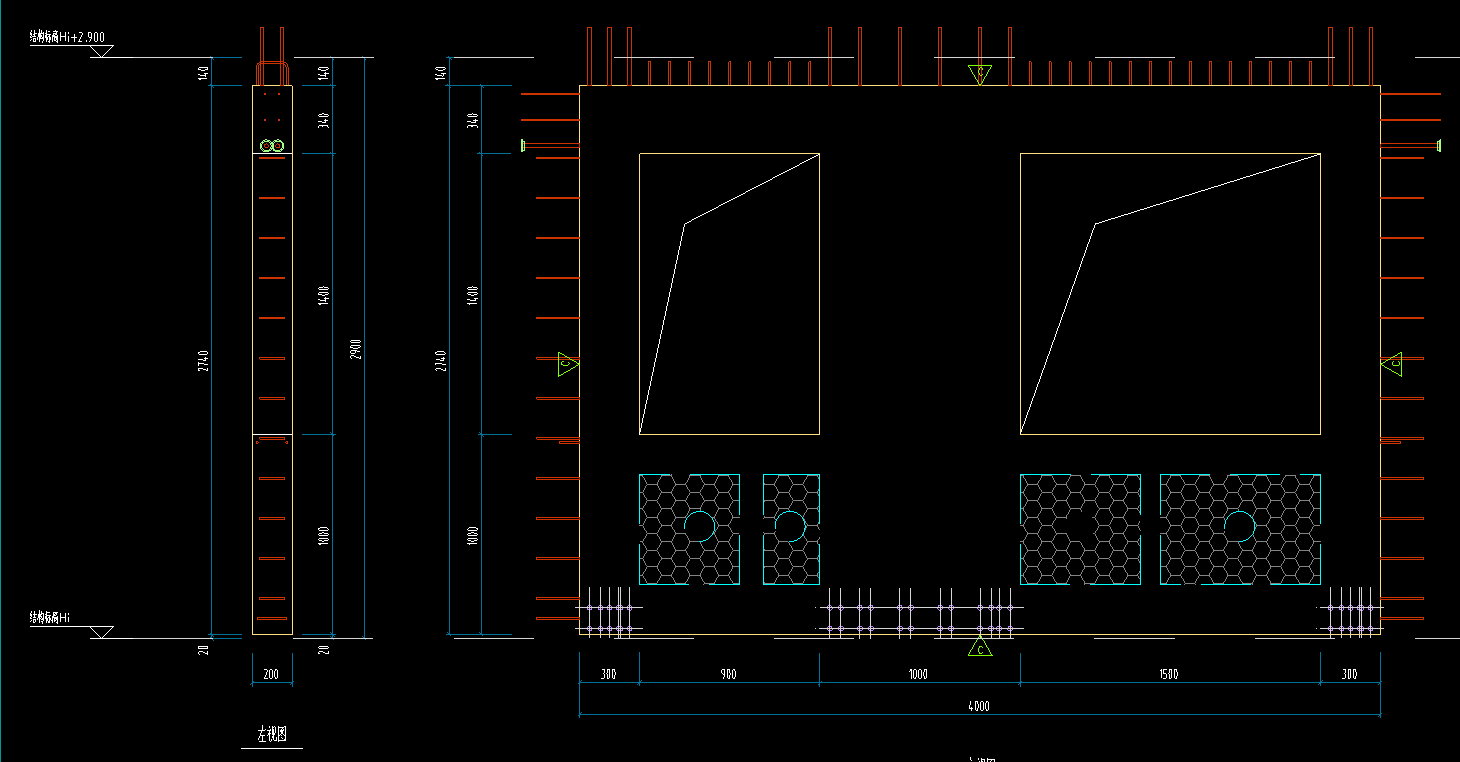Select the 20 dimension right of the section base
The height and width of the screenshot is (762, 1460).
pyautogui.click(x=324, y=651)
